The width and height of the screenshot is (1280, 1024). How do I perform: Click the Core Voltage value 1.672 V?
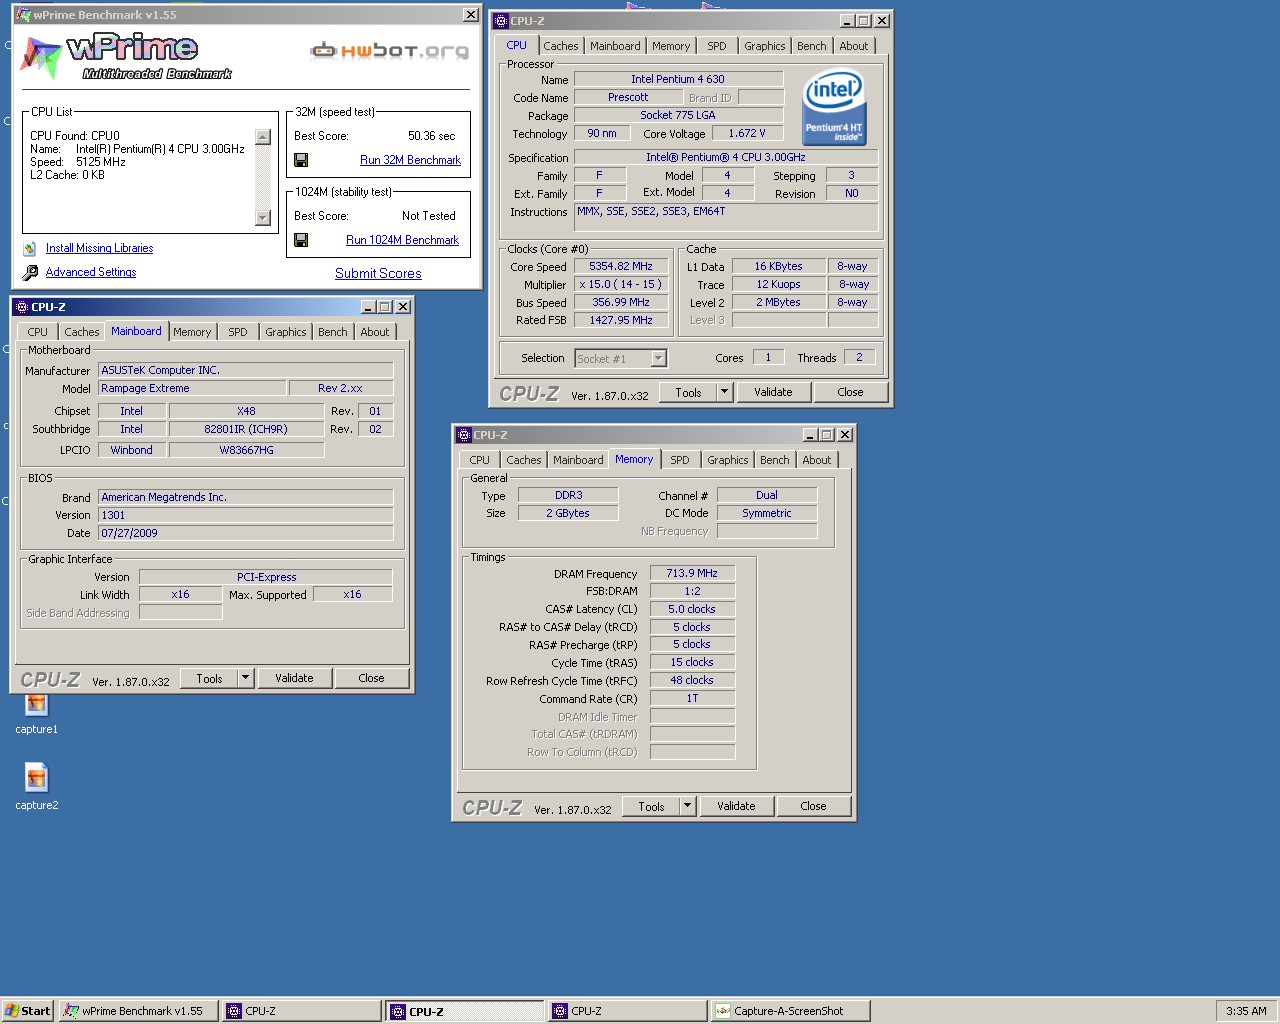pyautogui.click(x=747, y=133)
